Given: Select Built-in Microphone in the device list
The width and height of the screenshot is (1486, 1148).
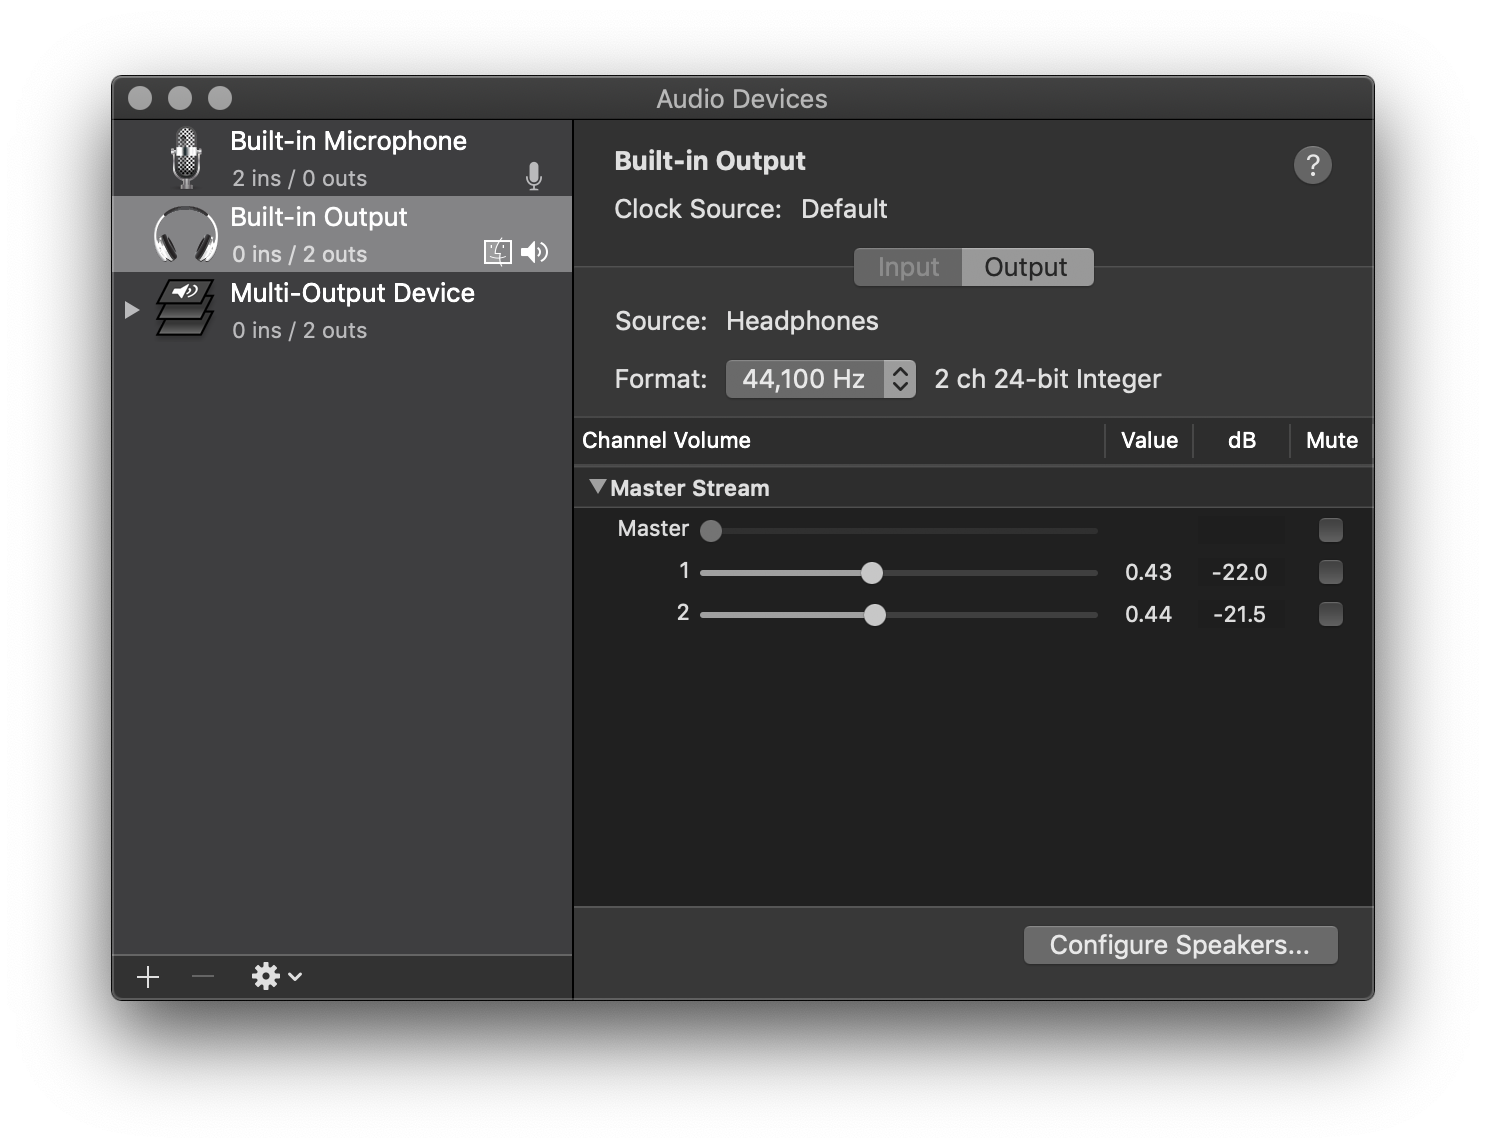Looking at the screenshot, I should (343, 158).
